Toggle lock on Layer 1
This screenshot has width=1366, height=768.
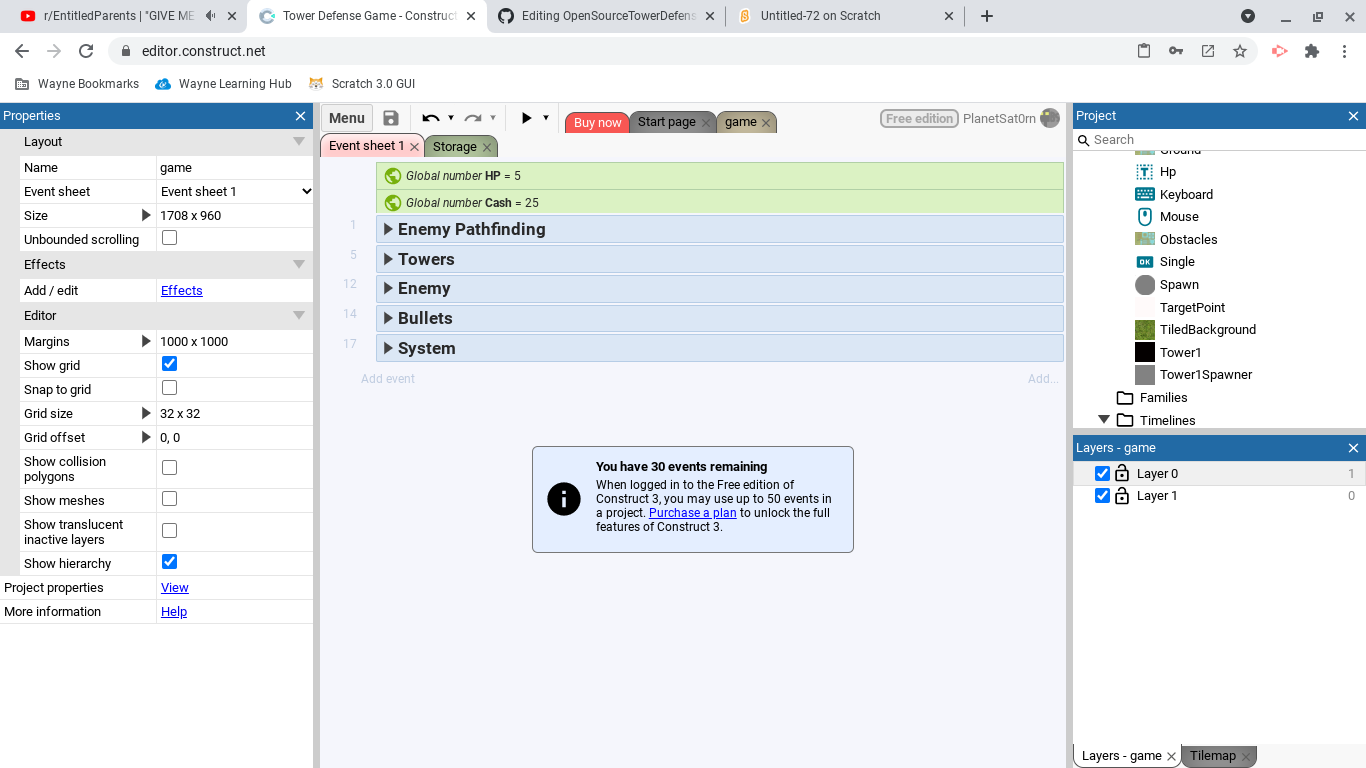point(1122,496)
